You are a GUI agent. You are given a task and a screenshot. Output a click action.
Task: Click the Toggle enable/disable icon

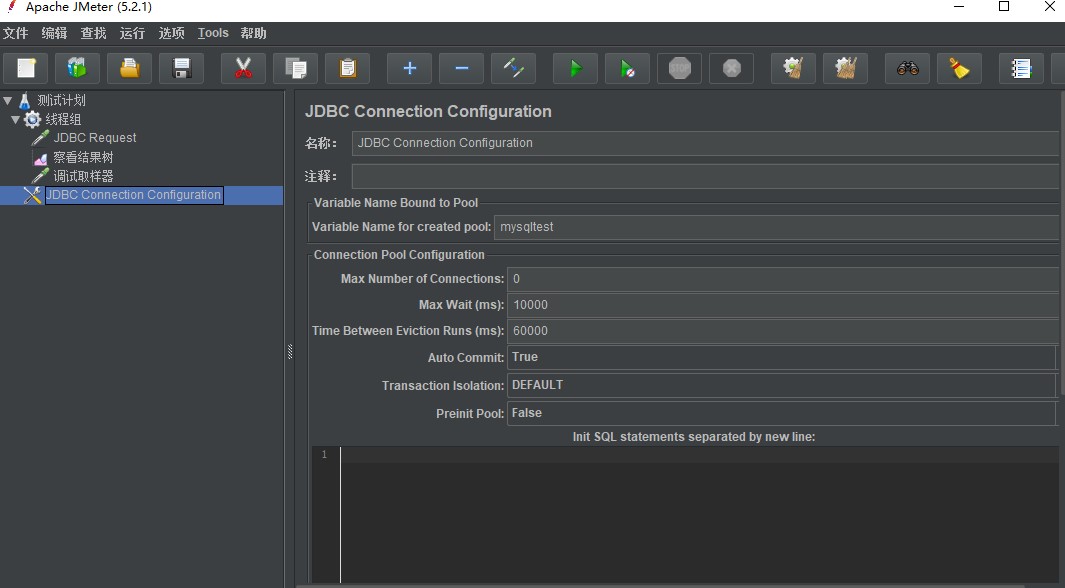[513, 69]
